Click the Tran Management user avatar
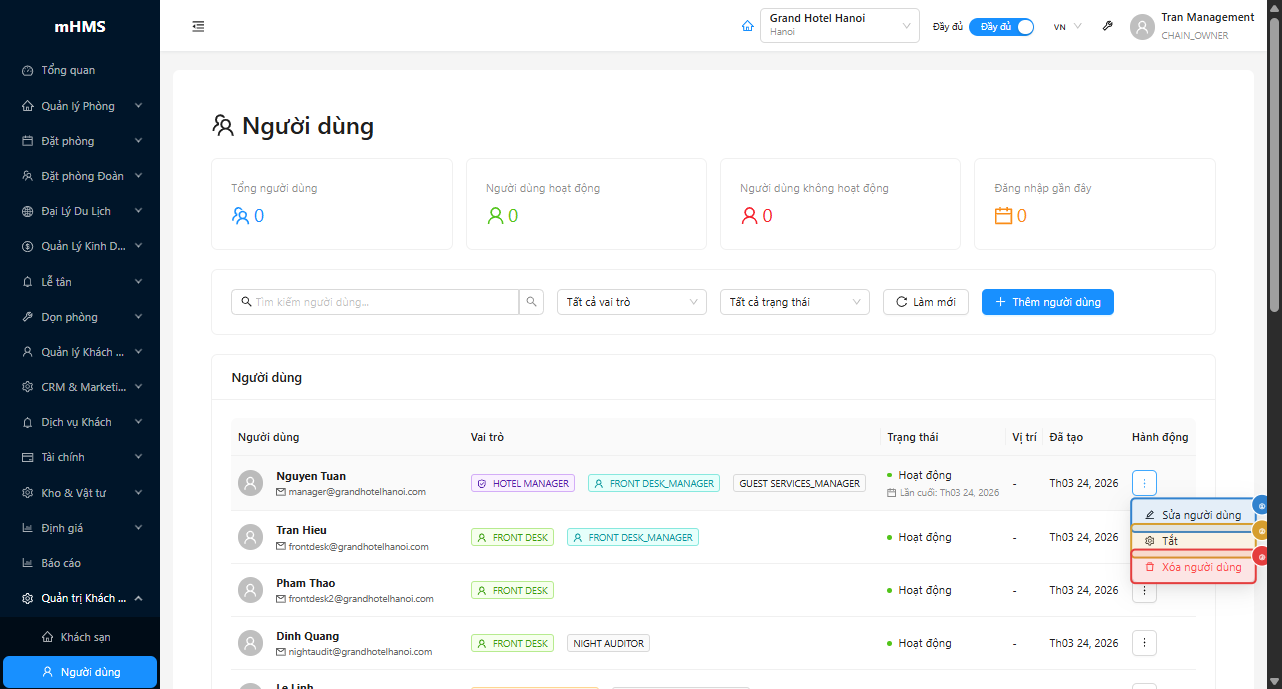Viewport: 1282px width, 689px height. coord(1142,27)
